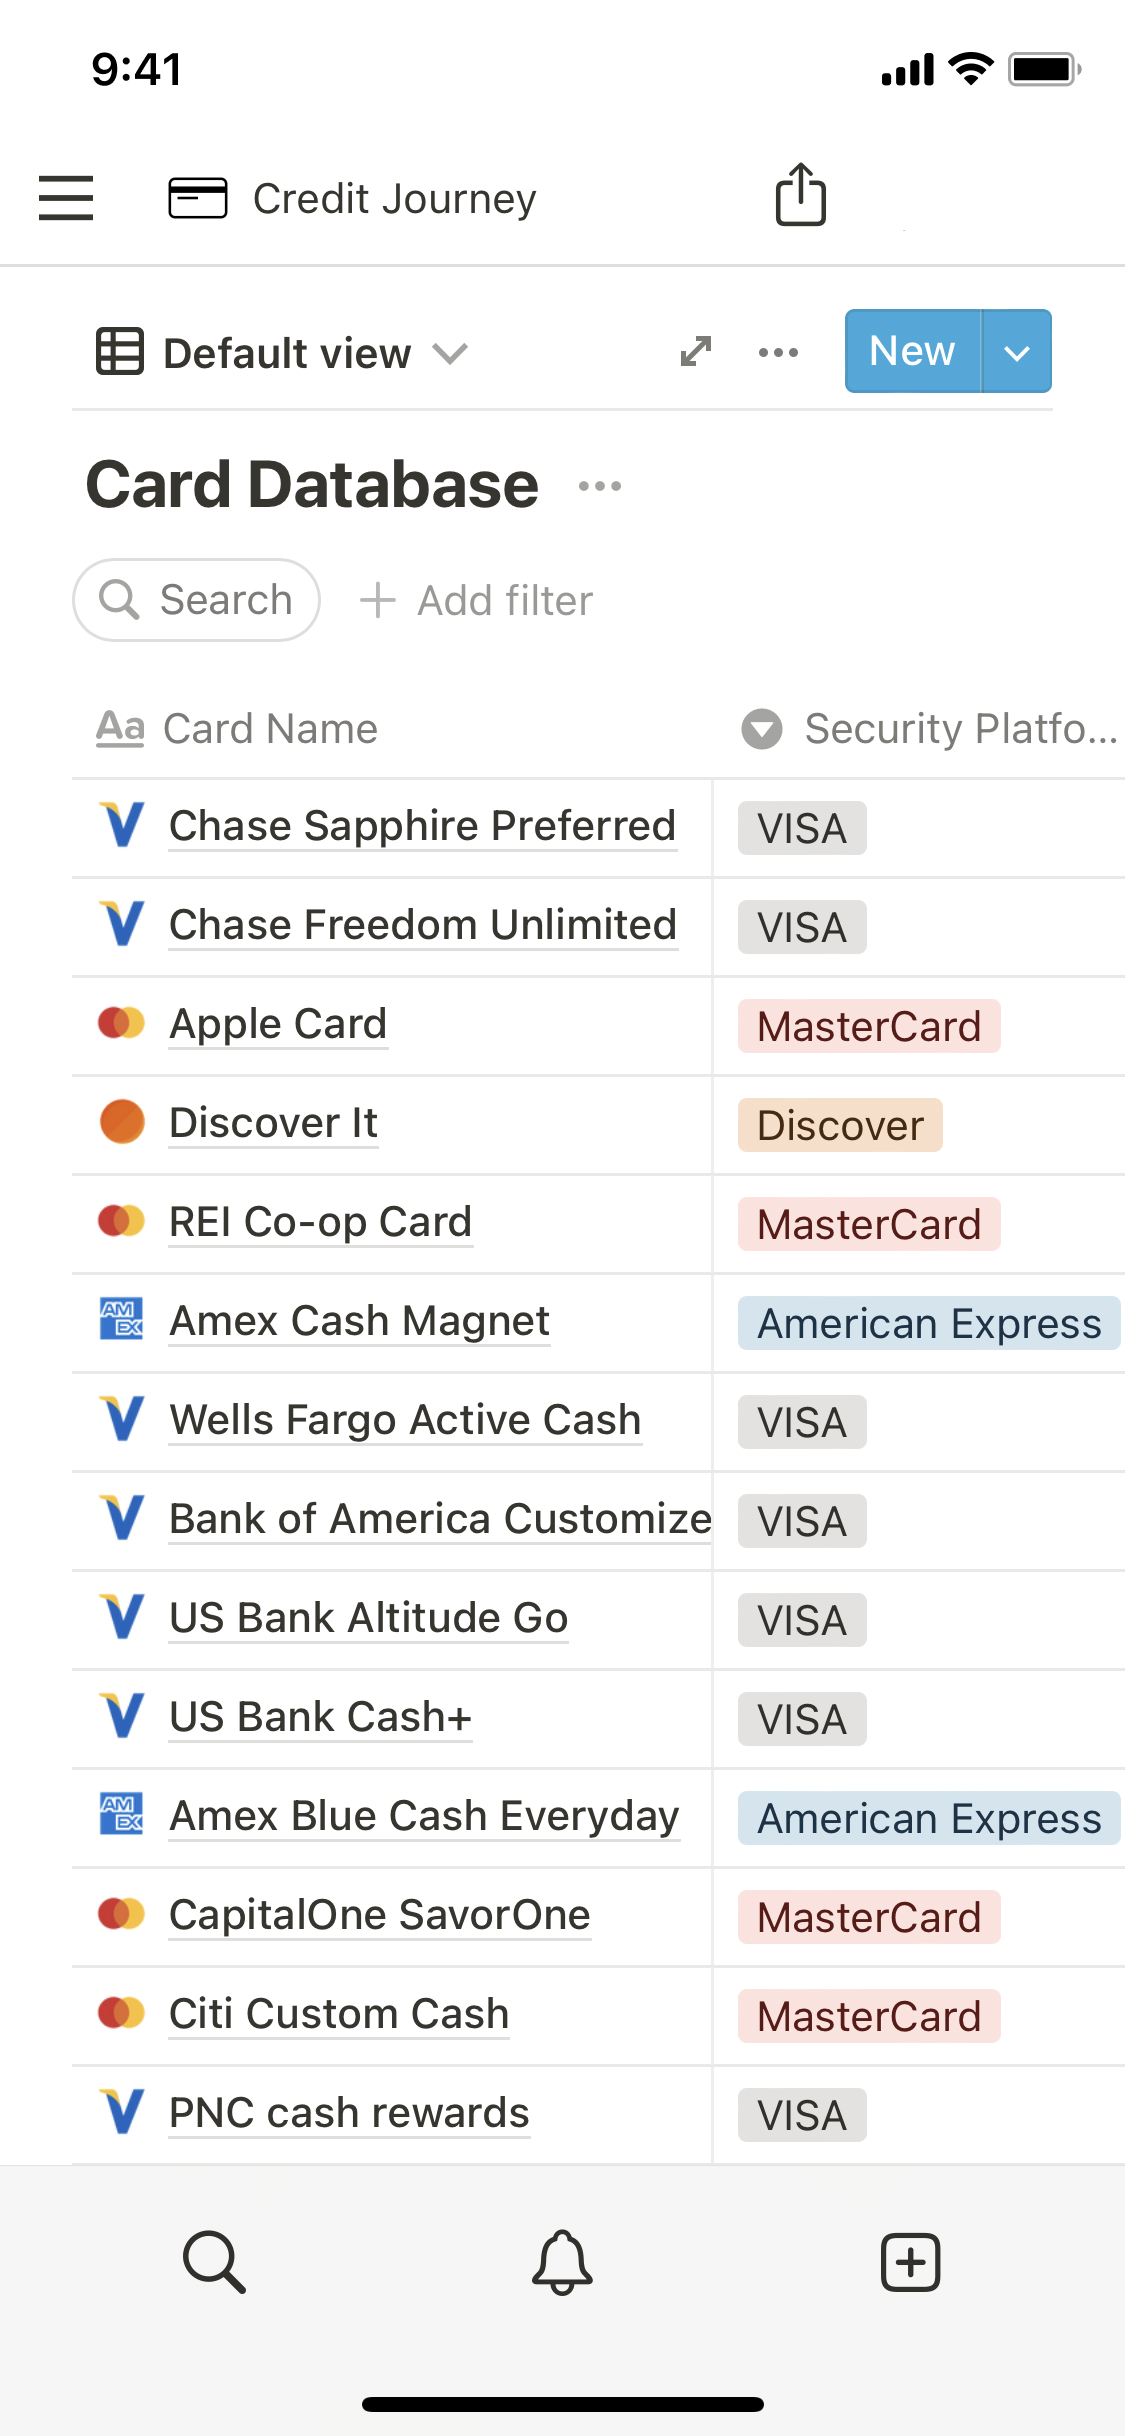Open Card Database options dots
The height and width of the screenshot is (2436, 1125).
600,486
